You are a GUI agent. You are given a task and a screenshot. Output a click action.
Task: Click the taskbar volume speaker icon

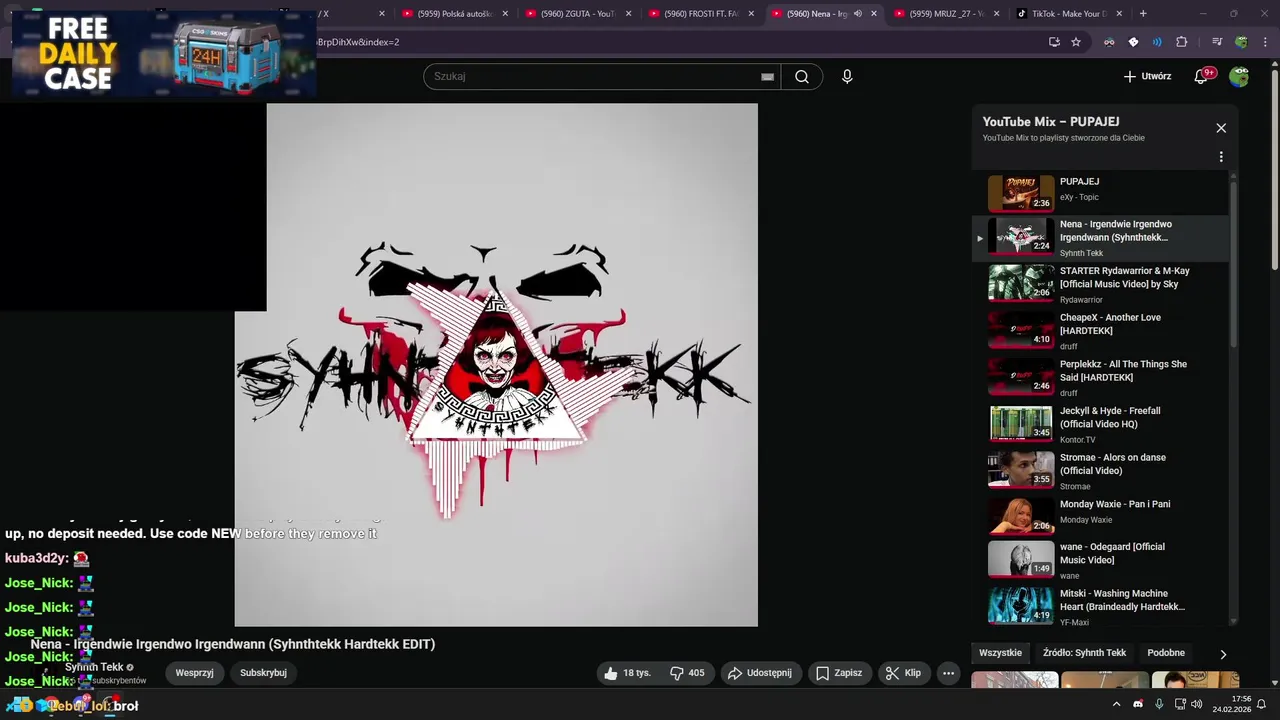pyautogui.click(x=1197, y=704)
